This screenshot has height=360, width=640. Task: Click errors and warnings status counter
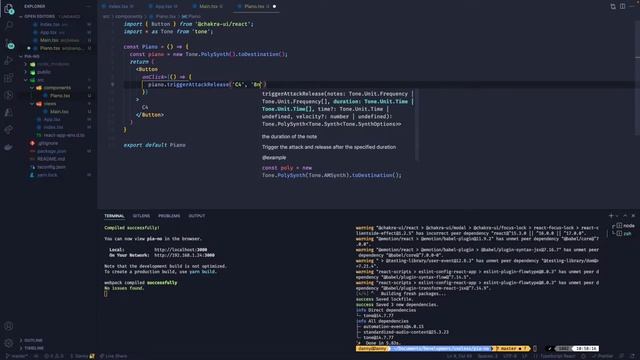54,356
